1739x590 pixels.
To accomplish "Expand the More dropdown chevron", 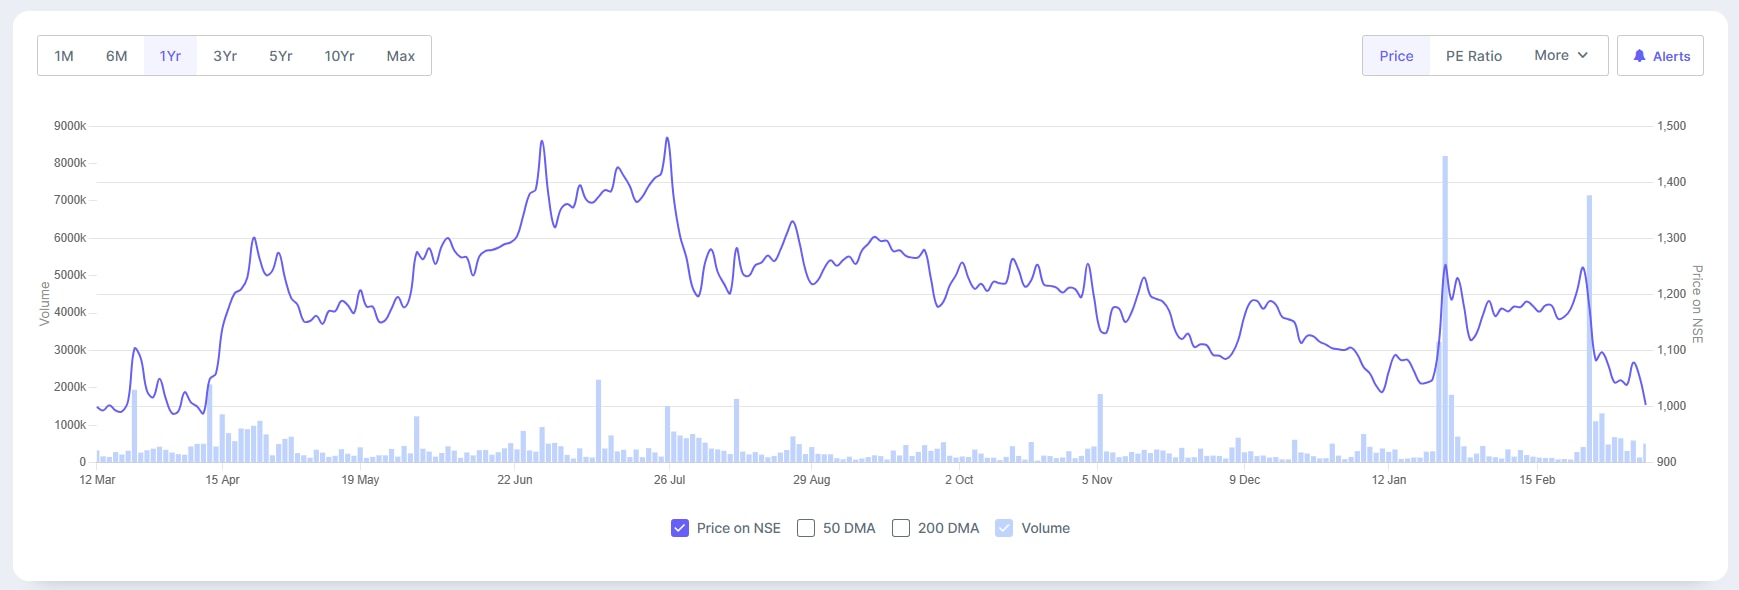I will click(1583, 55).
